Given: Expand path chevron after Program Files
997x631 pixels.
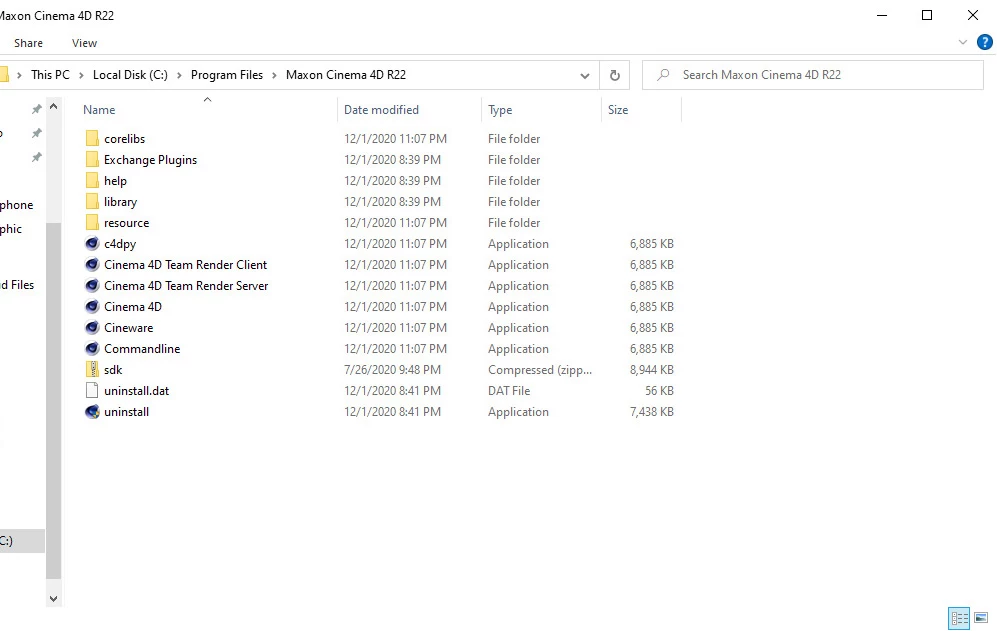Looking at the screenshot, I should tap(274, 76).
